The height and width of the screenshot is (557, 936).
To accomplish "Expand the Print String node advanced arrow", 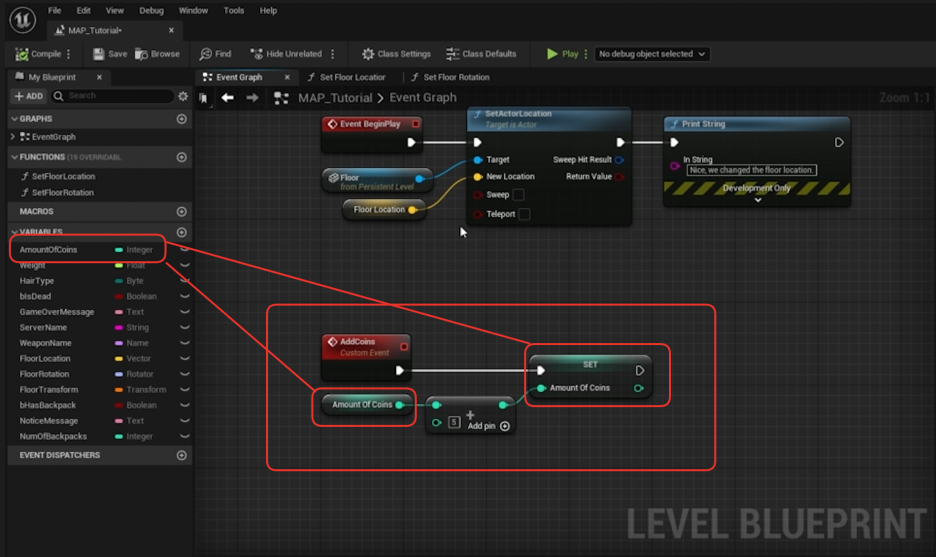I will tap(758, 201).
